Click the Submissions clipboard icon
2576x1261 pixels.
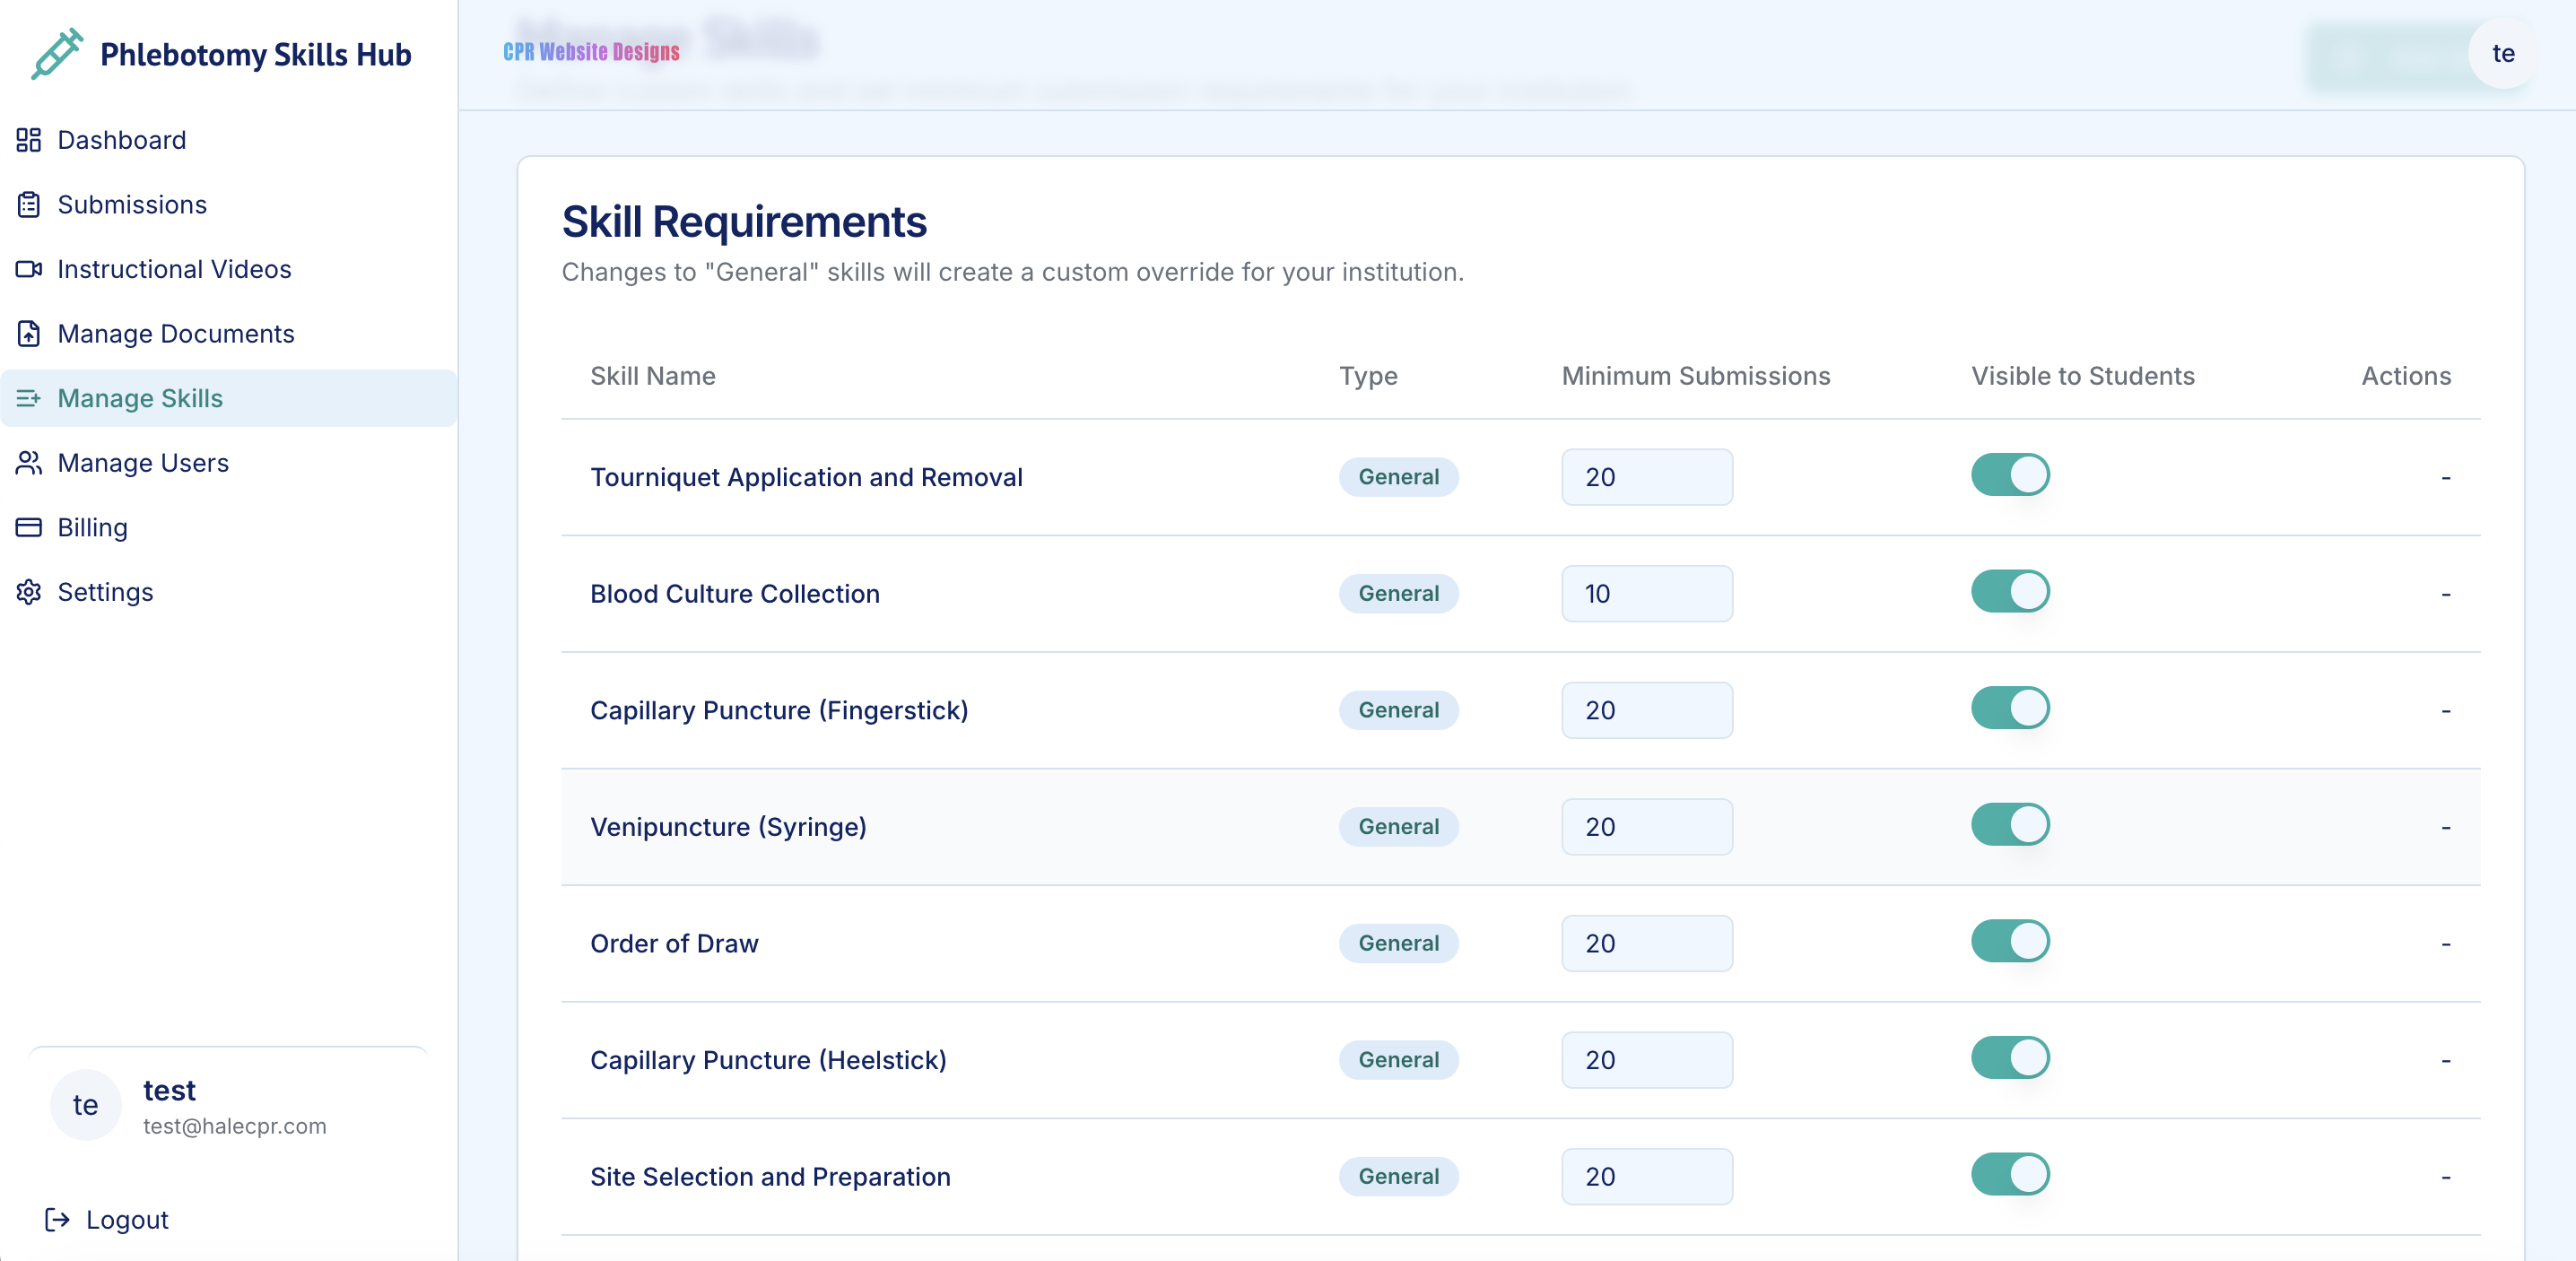click(x=28, y=204)
